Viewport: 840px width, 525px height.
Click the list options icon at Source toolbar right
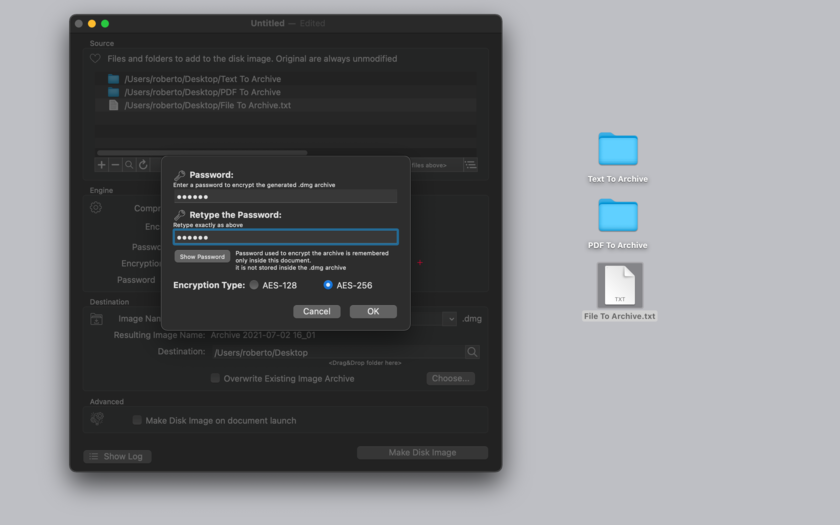pos(470,164)
